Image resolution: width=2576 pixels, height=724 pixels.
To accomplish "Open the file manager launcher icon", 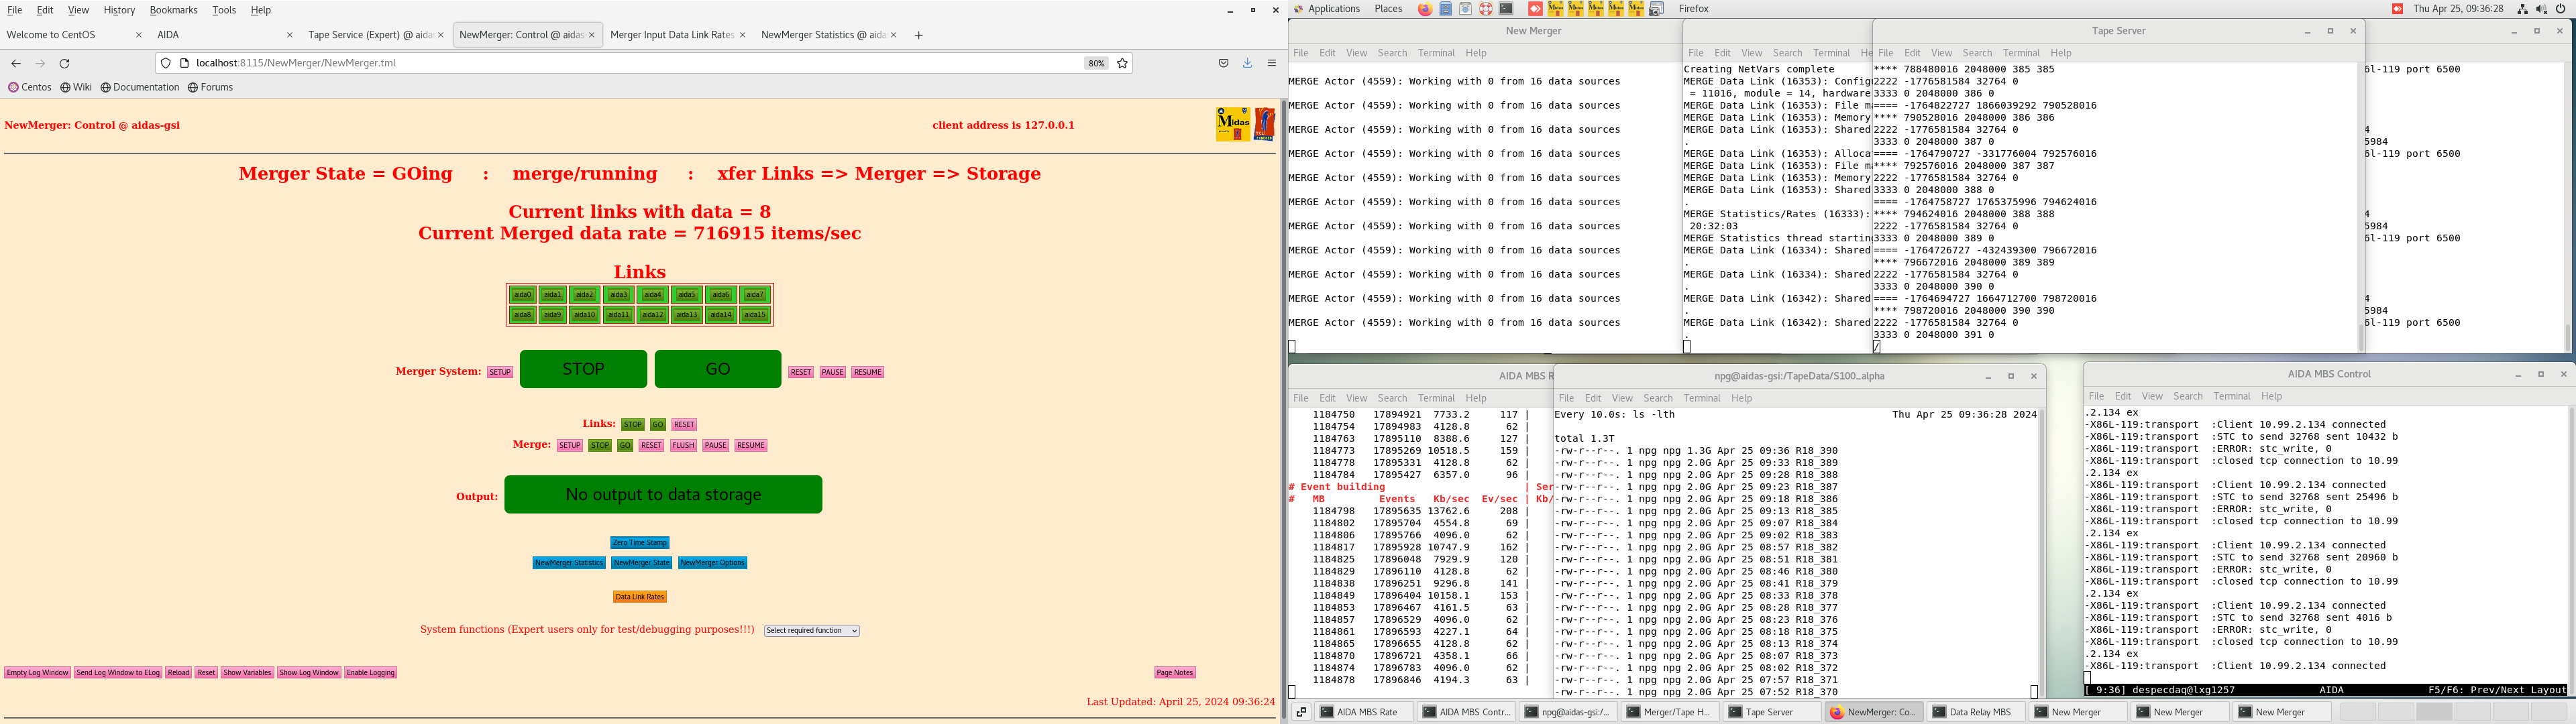I will 1446,9.
